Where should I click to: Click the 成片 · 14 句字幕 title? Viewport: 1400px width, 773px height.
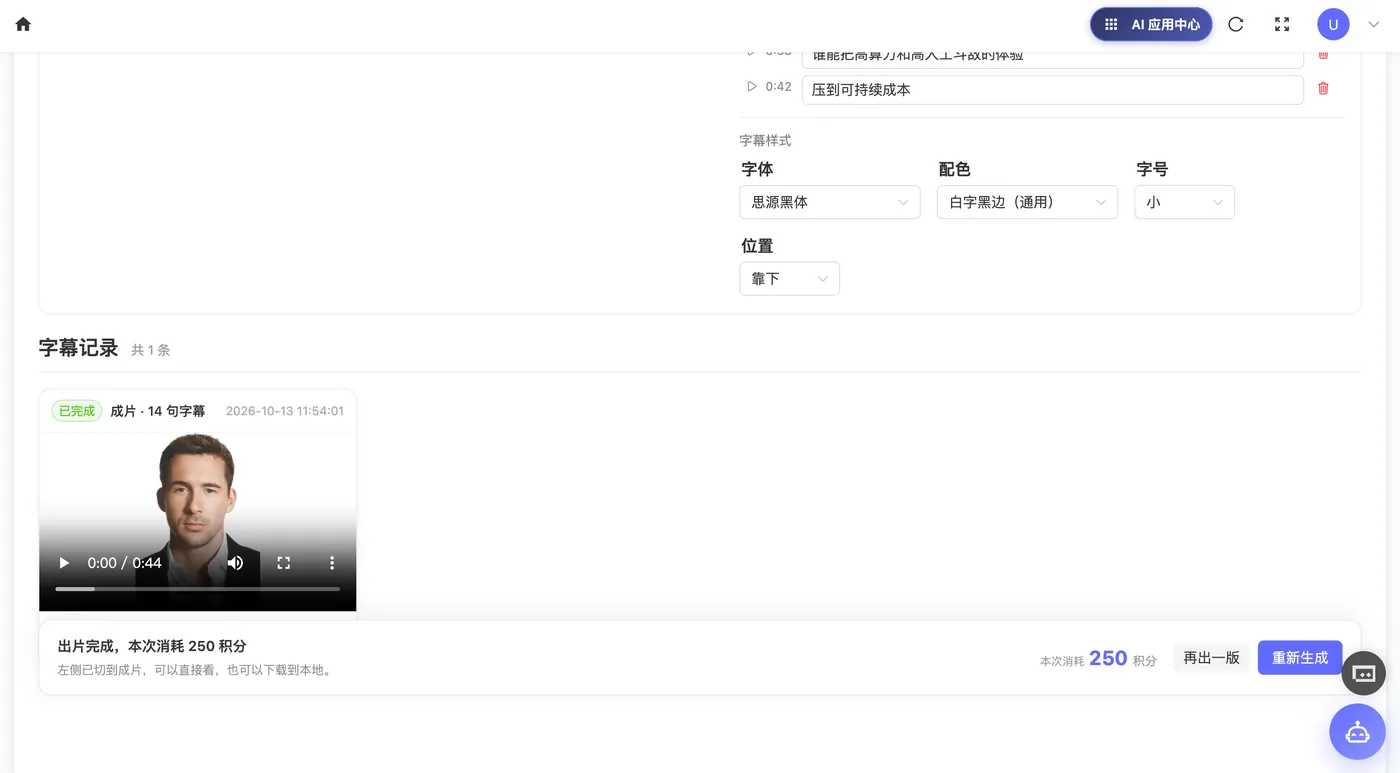point(158,411)
